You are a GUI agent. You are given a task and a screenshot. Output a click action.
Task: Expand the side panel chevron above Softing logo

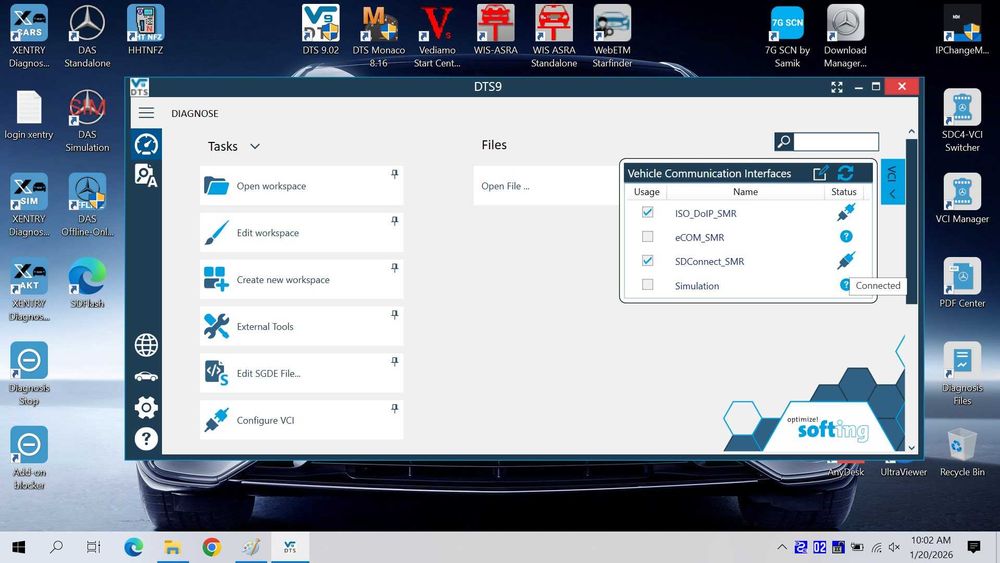pos(900,351)
